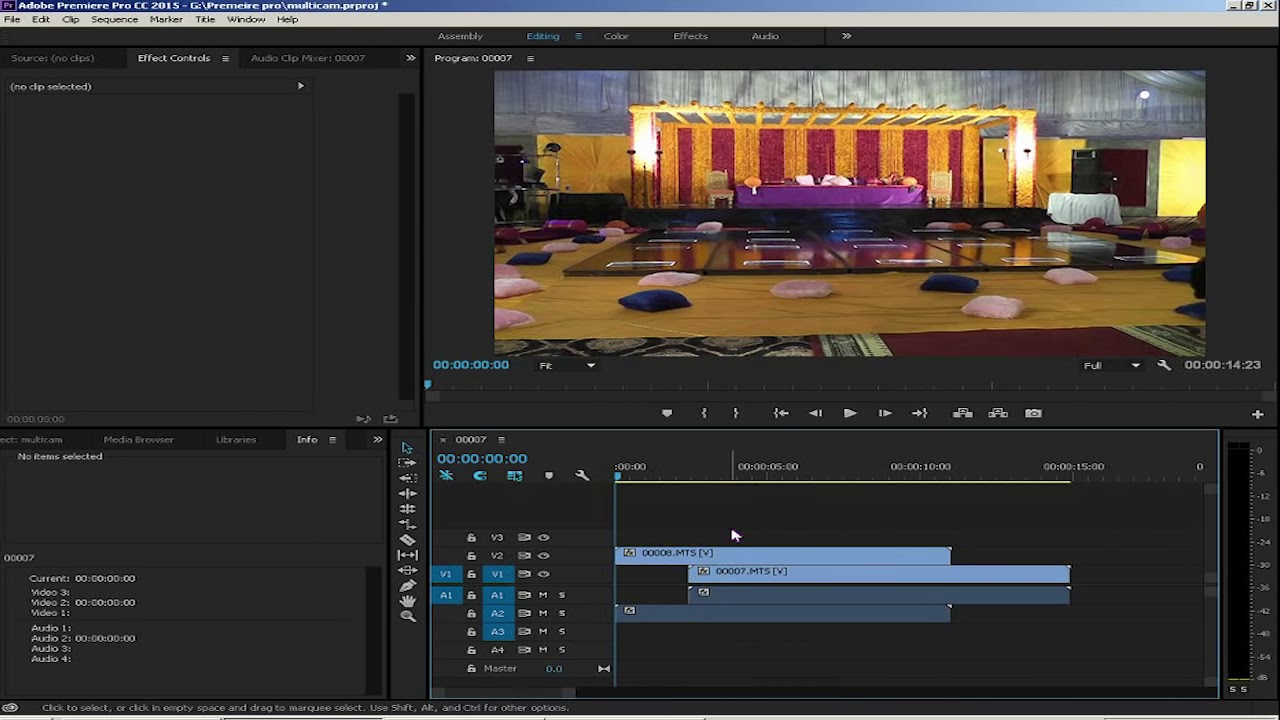
Task: Add marker in timeline
Action: pos(548,476)
